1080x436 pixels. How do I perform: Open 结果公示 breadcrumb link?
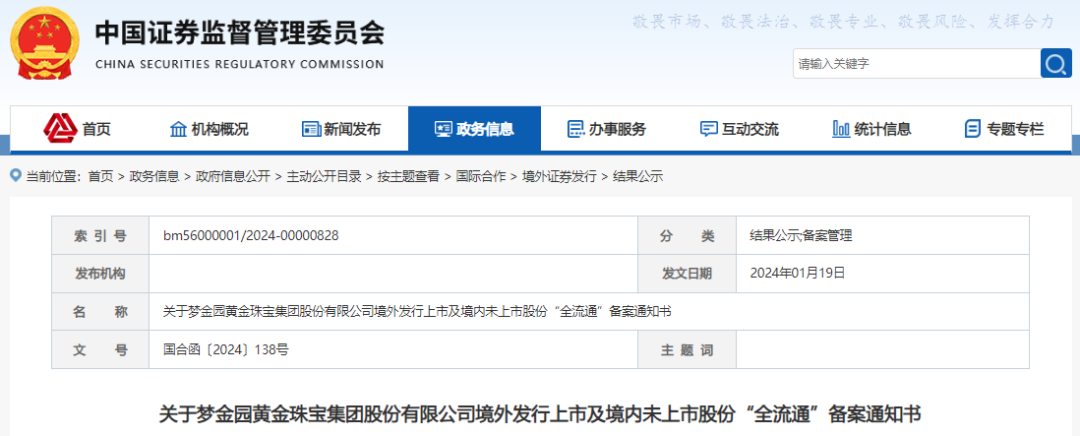click(x=638, y=176)
